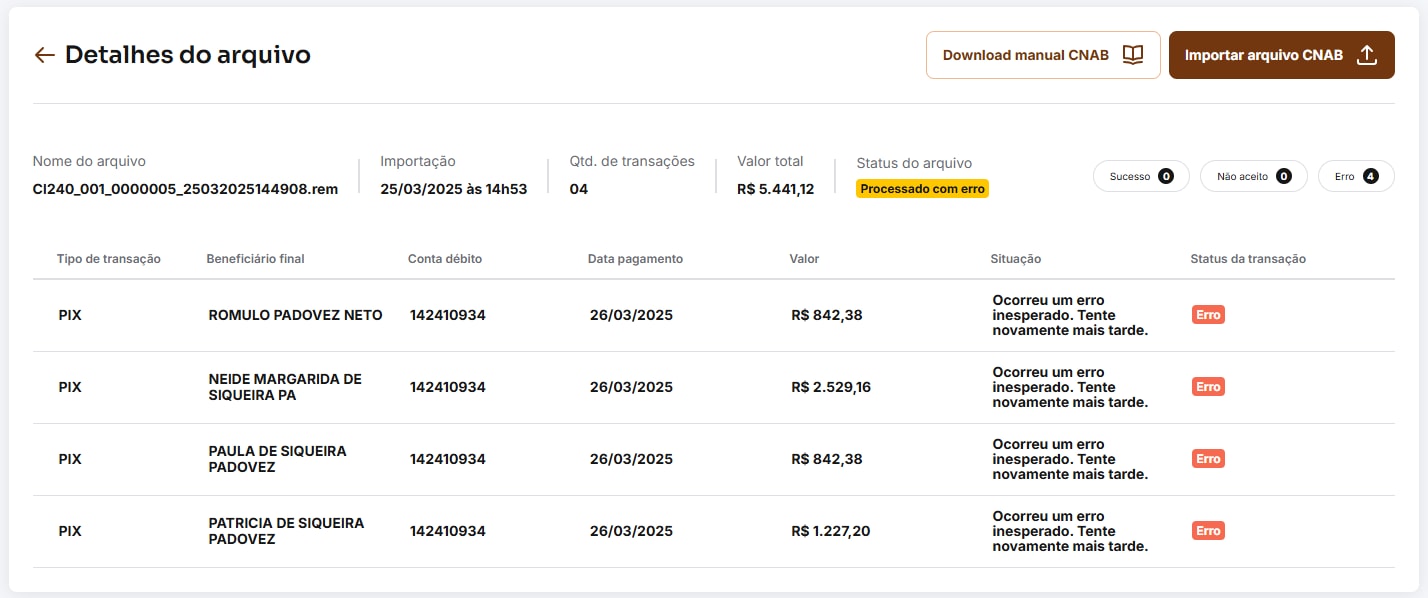Click the Processado com erro badge
This screenshot has width=1428, height=598.
(x=922, y=188)
